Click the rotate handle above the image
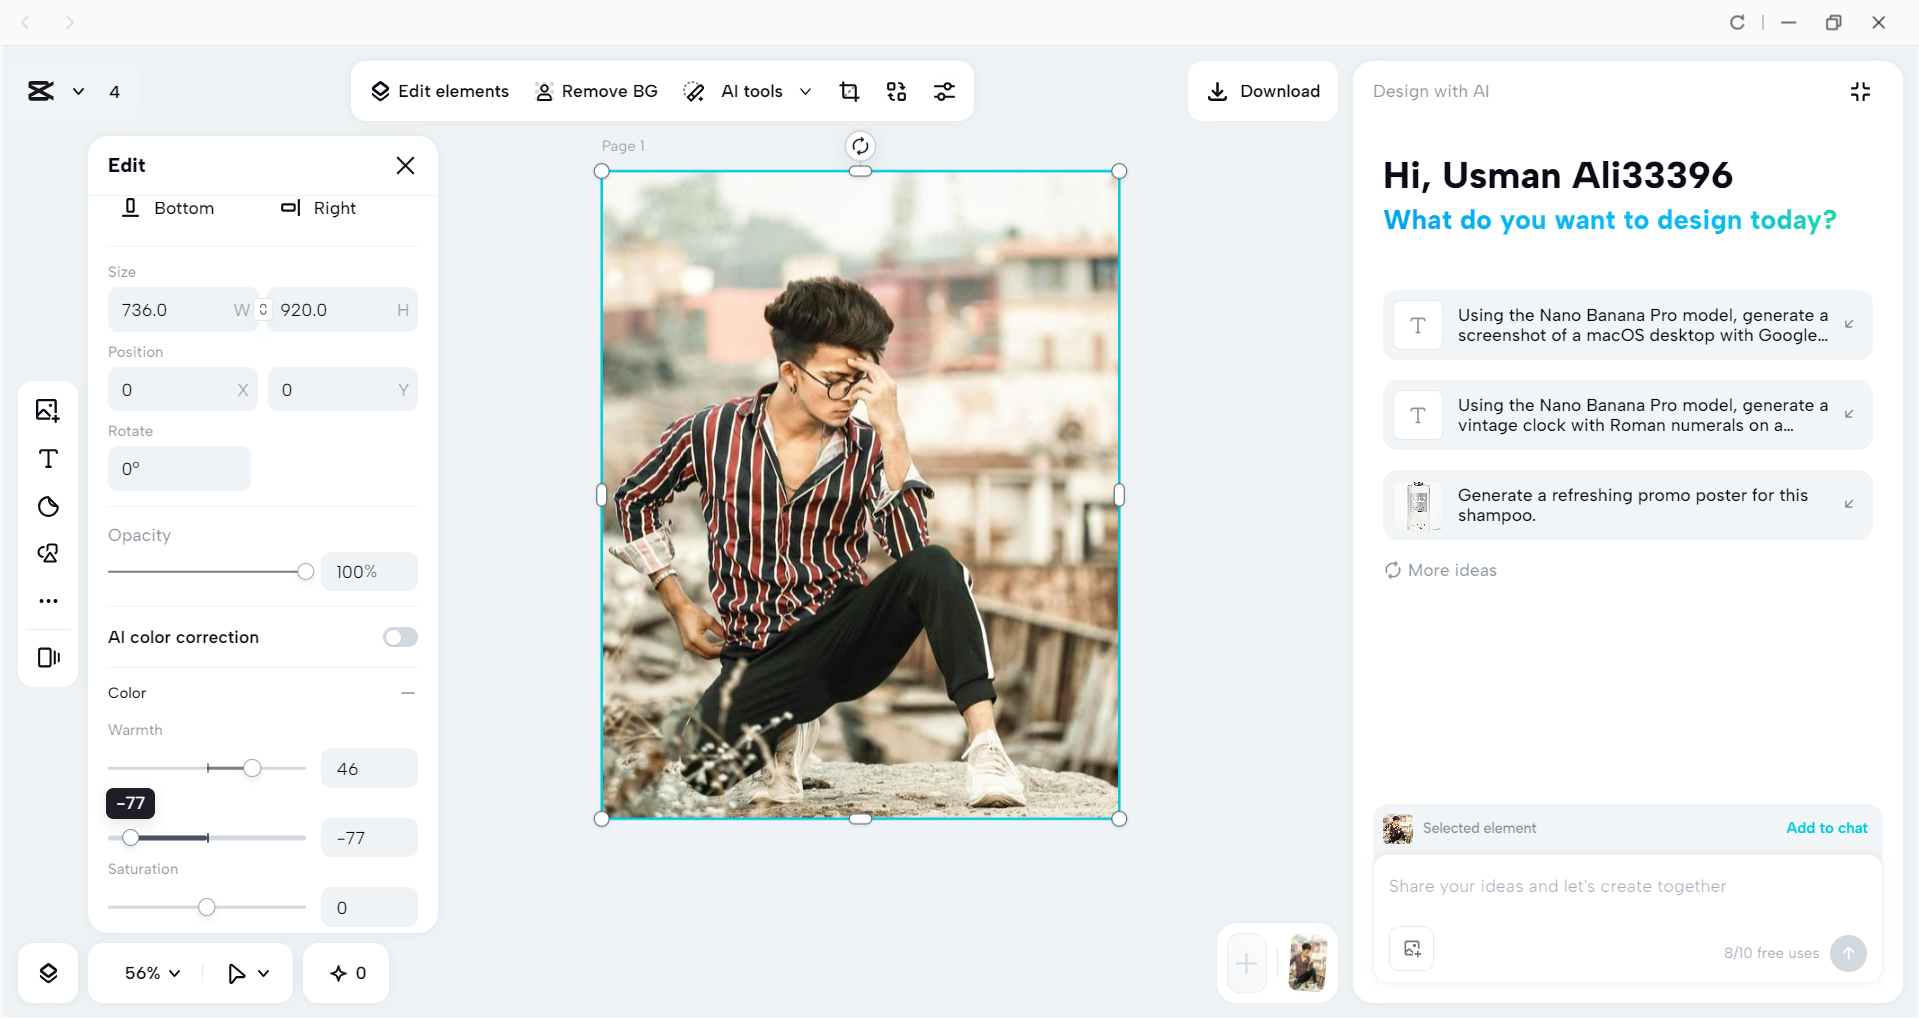Image resolution: width=1919 pixels, height=1018 pixels. click(860, 146)
